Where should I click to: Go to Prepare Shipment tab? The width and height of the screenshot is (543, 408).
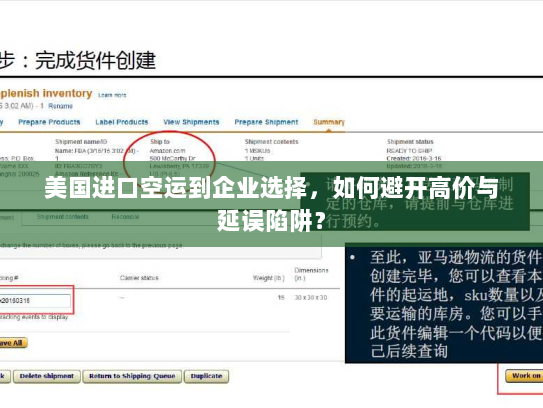click(266, 122)
